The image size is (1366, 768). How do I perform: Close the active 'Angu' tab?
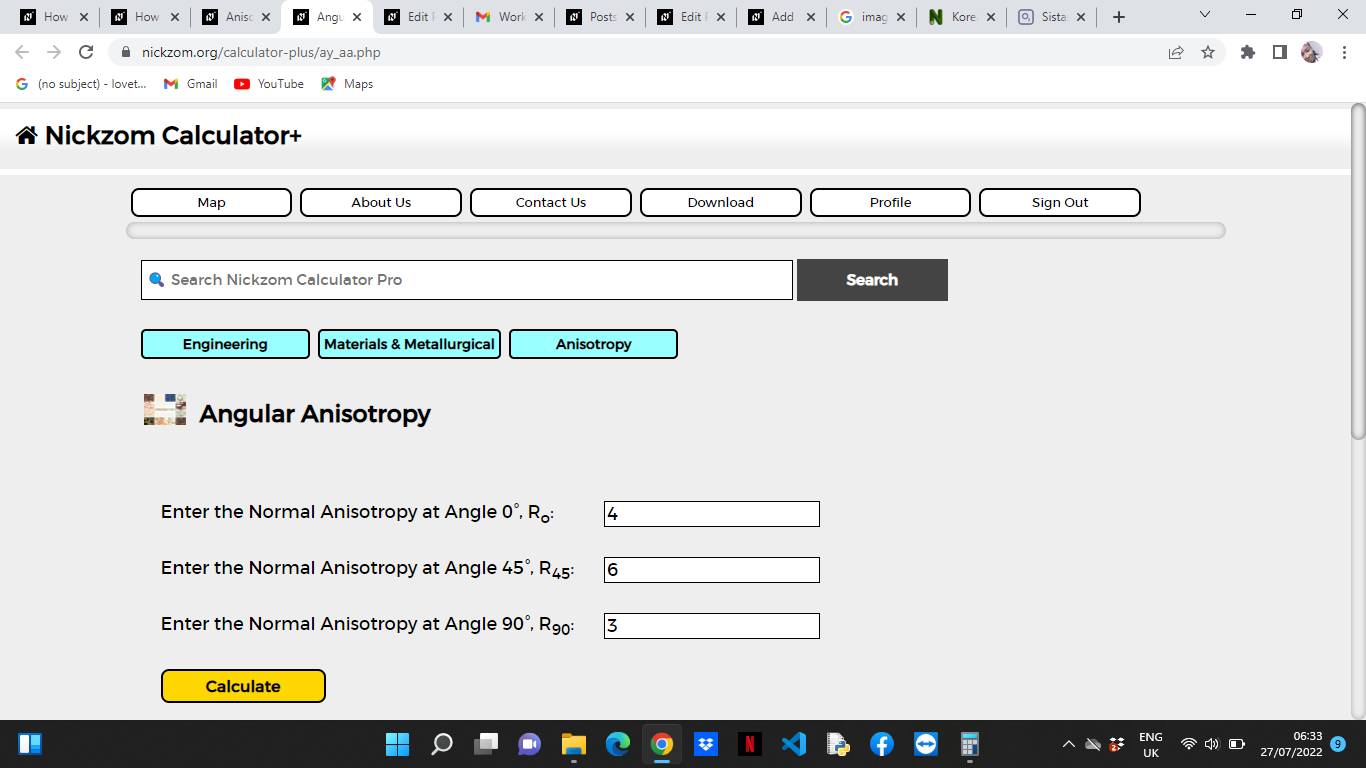tap(357, 17)
